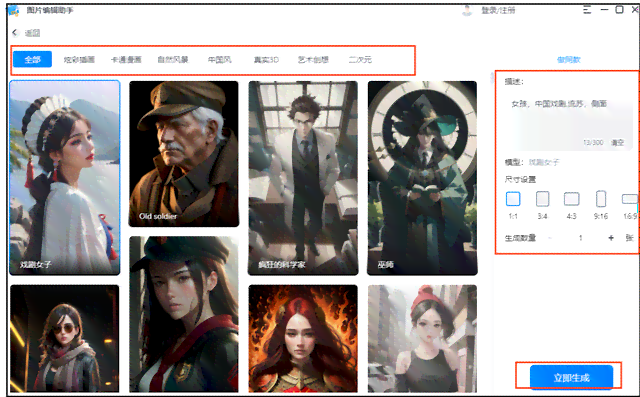The height and width of the screenshot is (397, 640).
Task: Select the 戏剧女子 thumbnail
Action: coord(65,177)
